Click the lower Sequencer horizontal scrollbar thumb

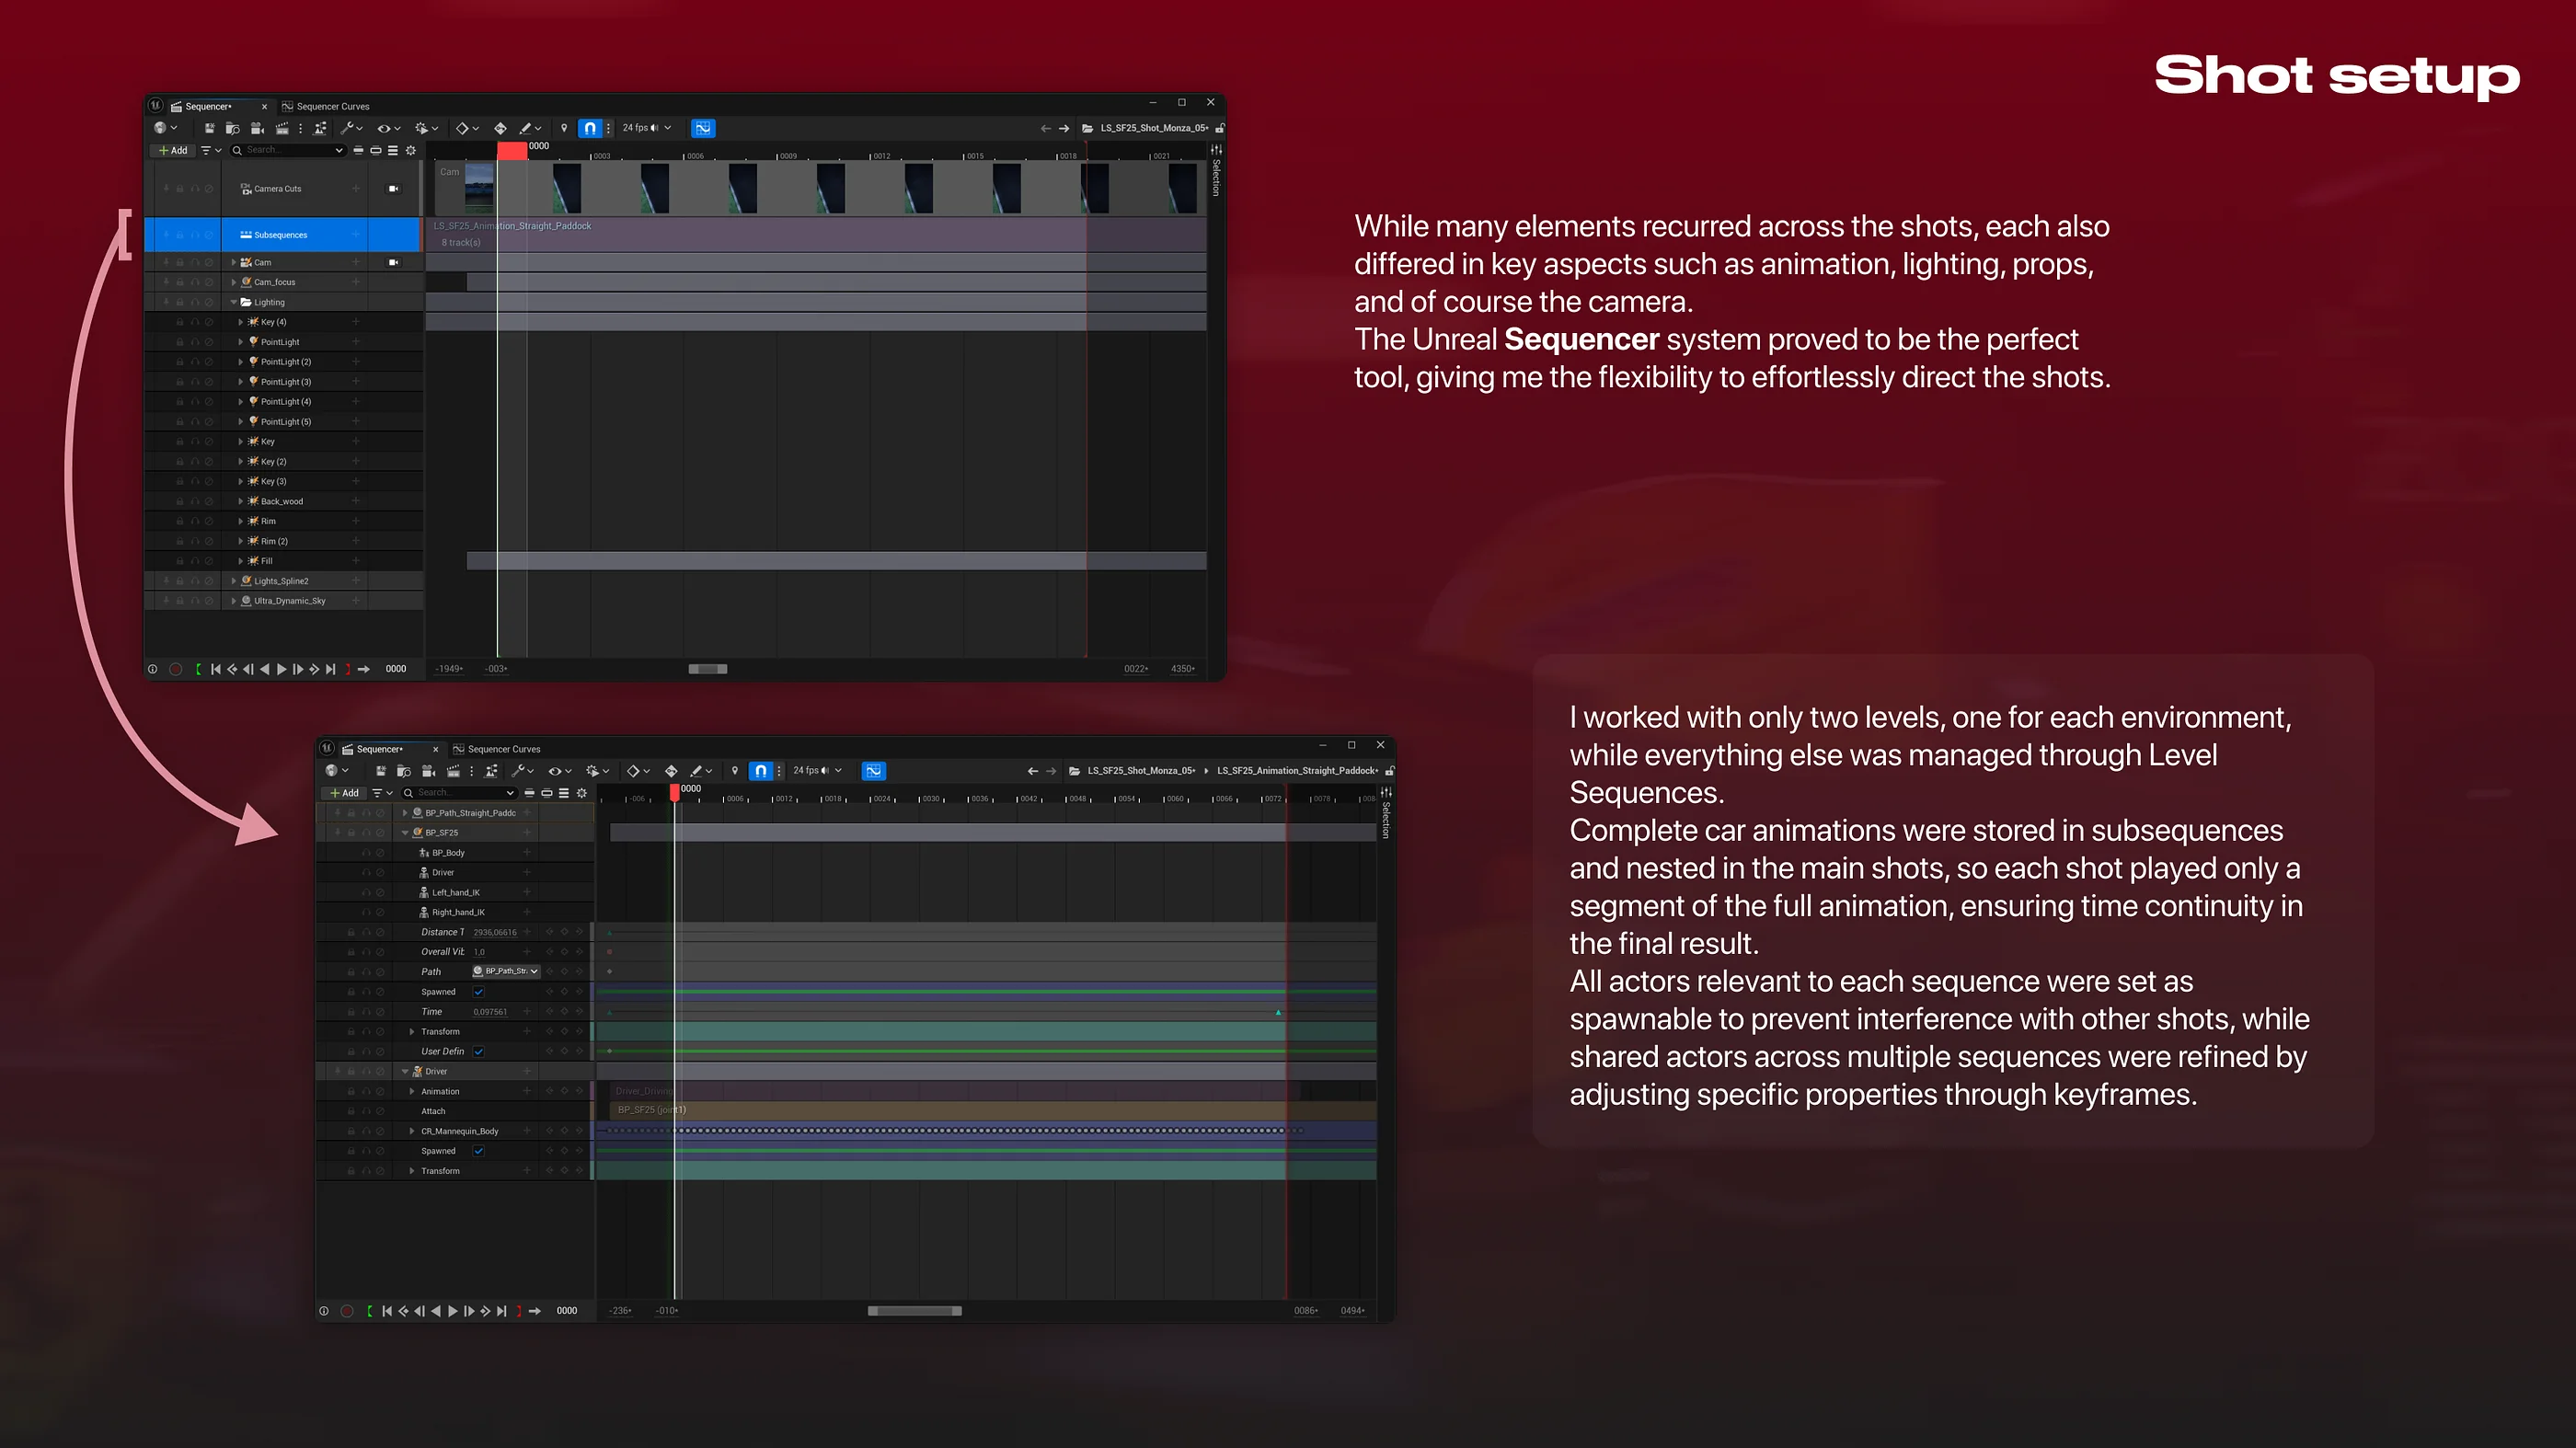tap(915, 1311)
